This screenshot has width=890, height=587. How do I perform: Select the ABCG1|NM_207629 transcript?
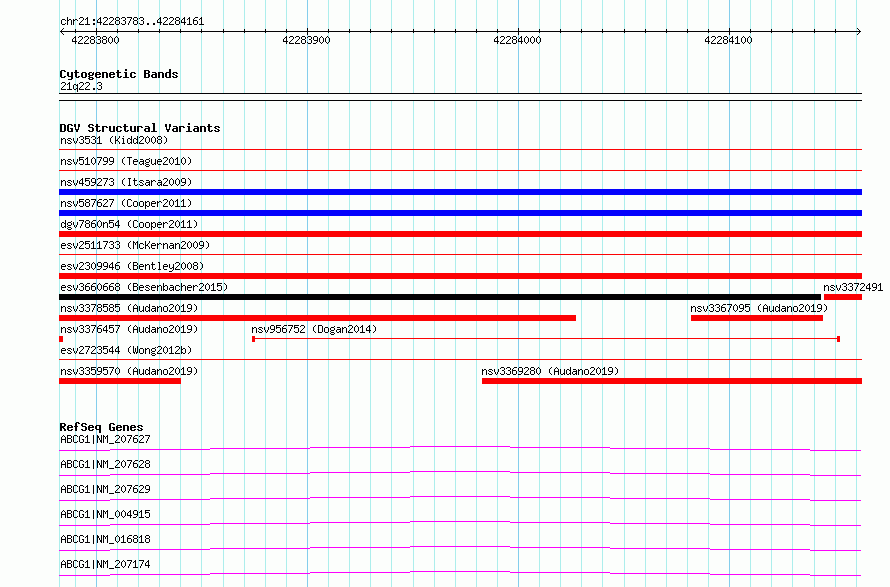pyautogui.click(x=105, y=489)
